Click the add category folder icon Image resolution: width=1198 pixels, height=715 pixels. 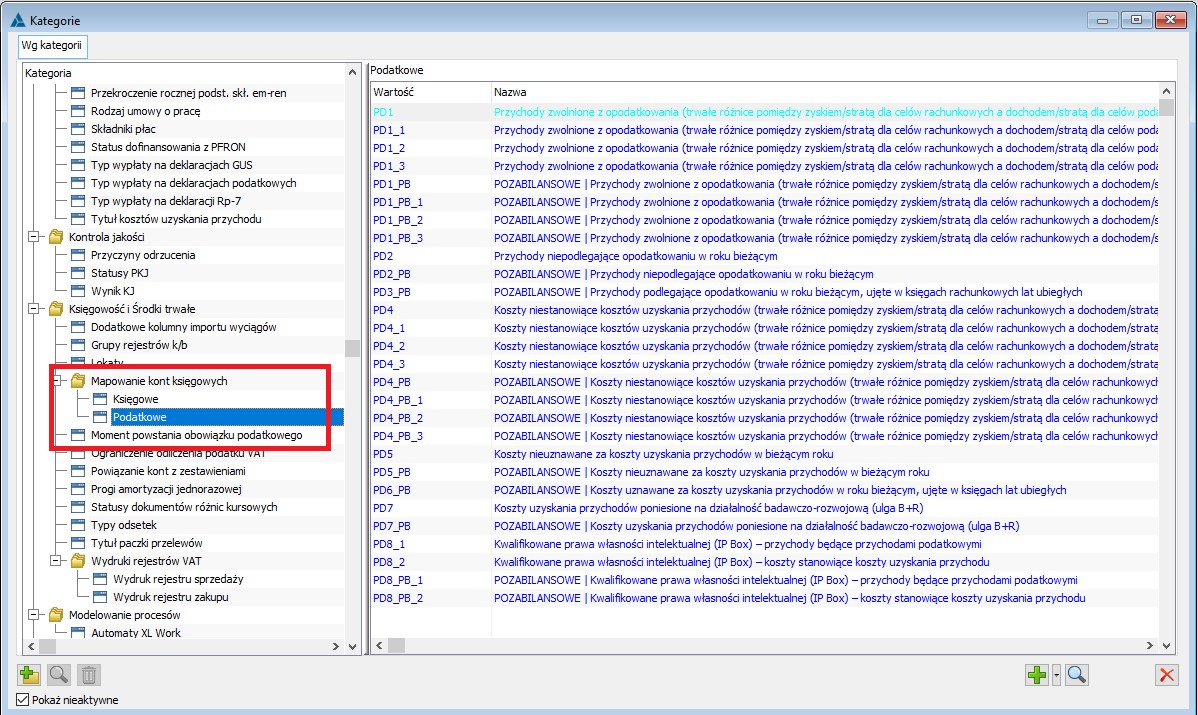[29, 675]
